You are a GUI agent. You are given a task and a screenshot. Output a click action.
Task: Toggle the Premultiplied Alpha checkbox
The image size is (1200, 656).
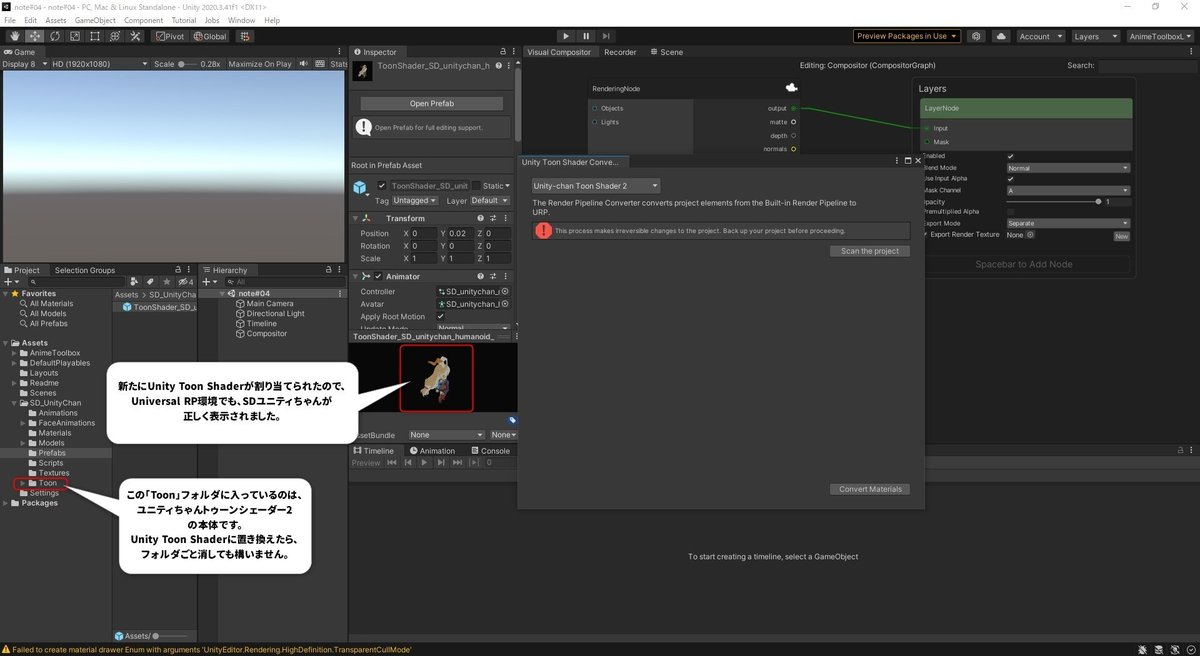(x=1011, y=212)
